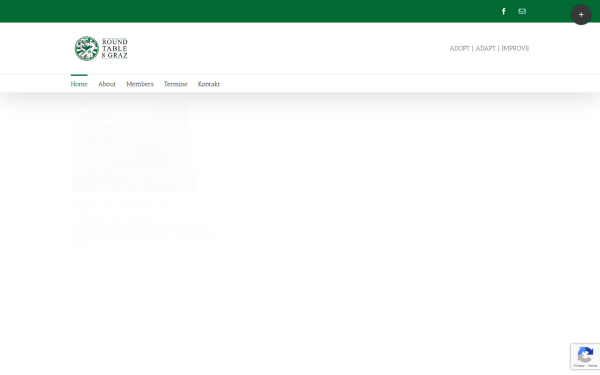
Task: Click the email envelope icon
Action: [x=522, y=11]
